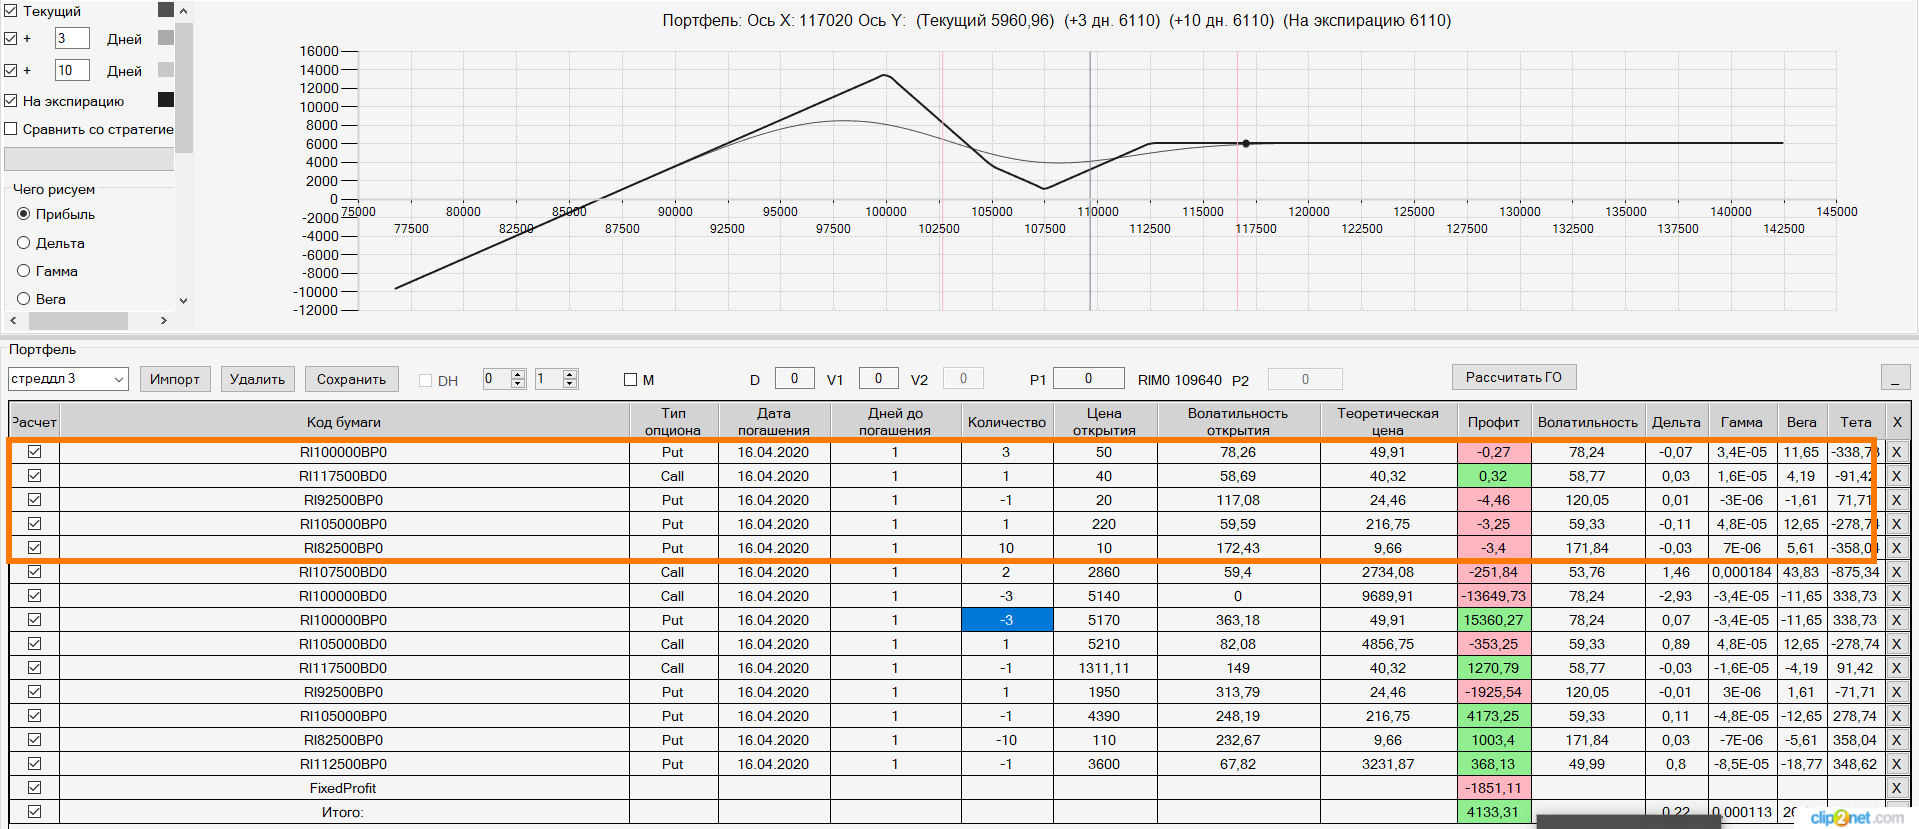Delete the RI100000BP0 row with profit 15360,27
The image size is (1919, 829).
pos(1896,620)
